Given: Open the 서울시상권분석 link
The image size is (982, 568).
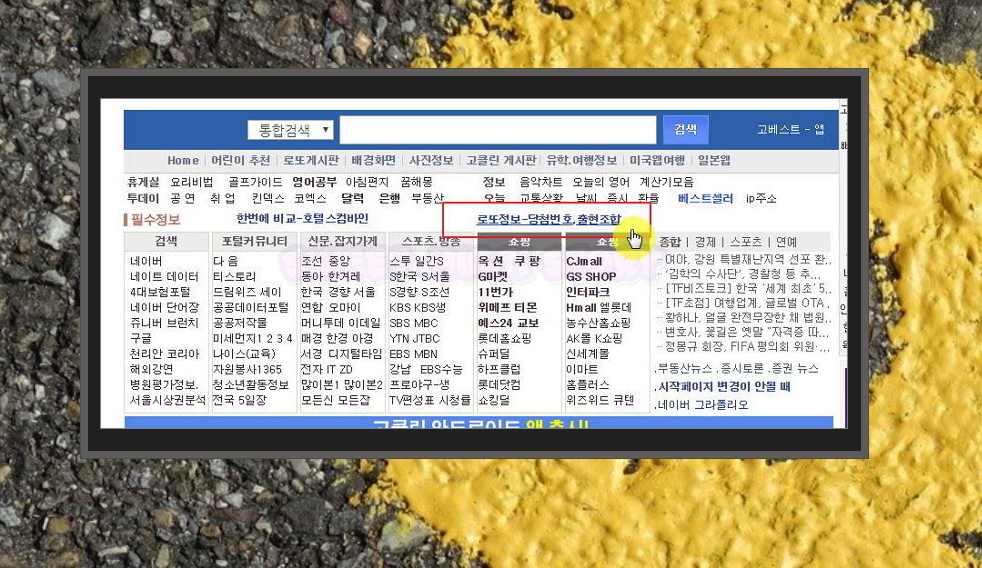Looking at the screenshot, I should click(168, 400).
